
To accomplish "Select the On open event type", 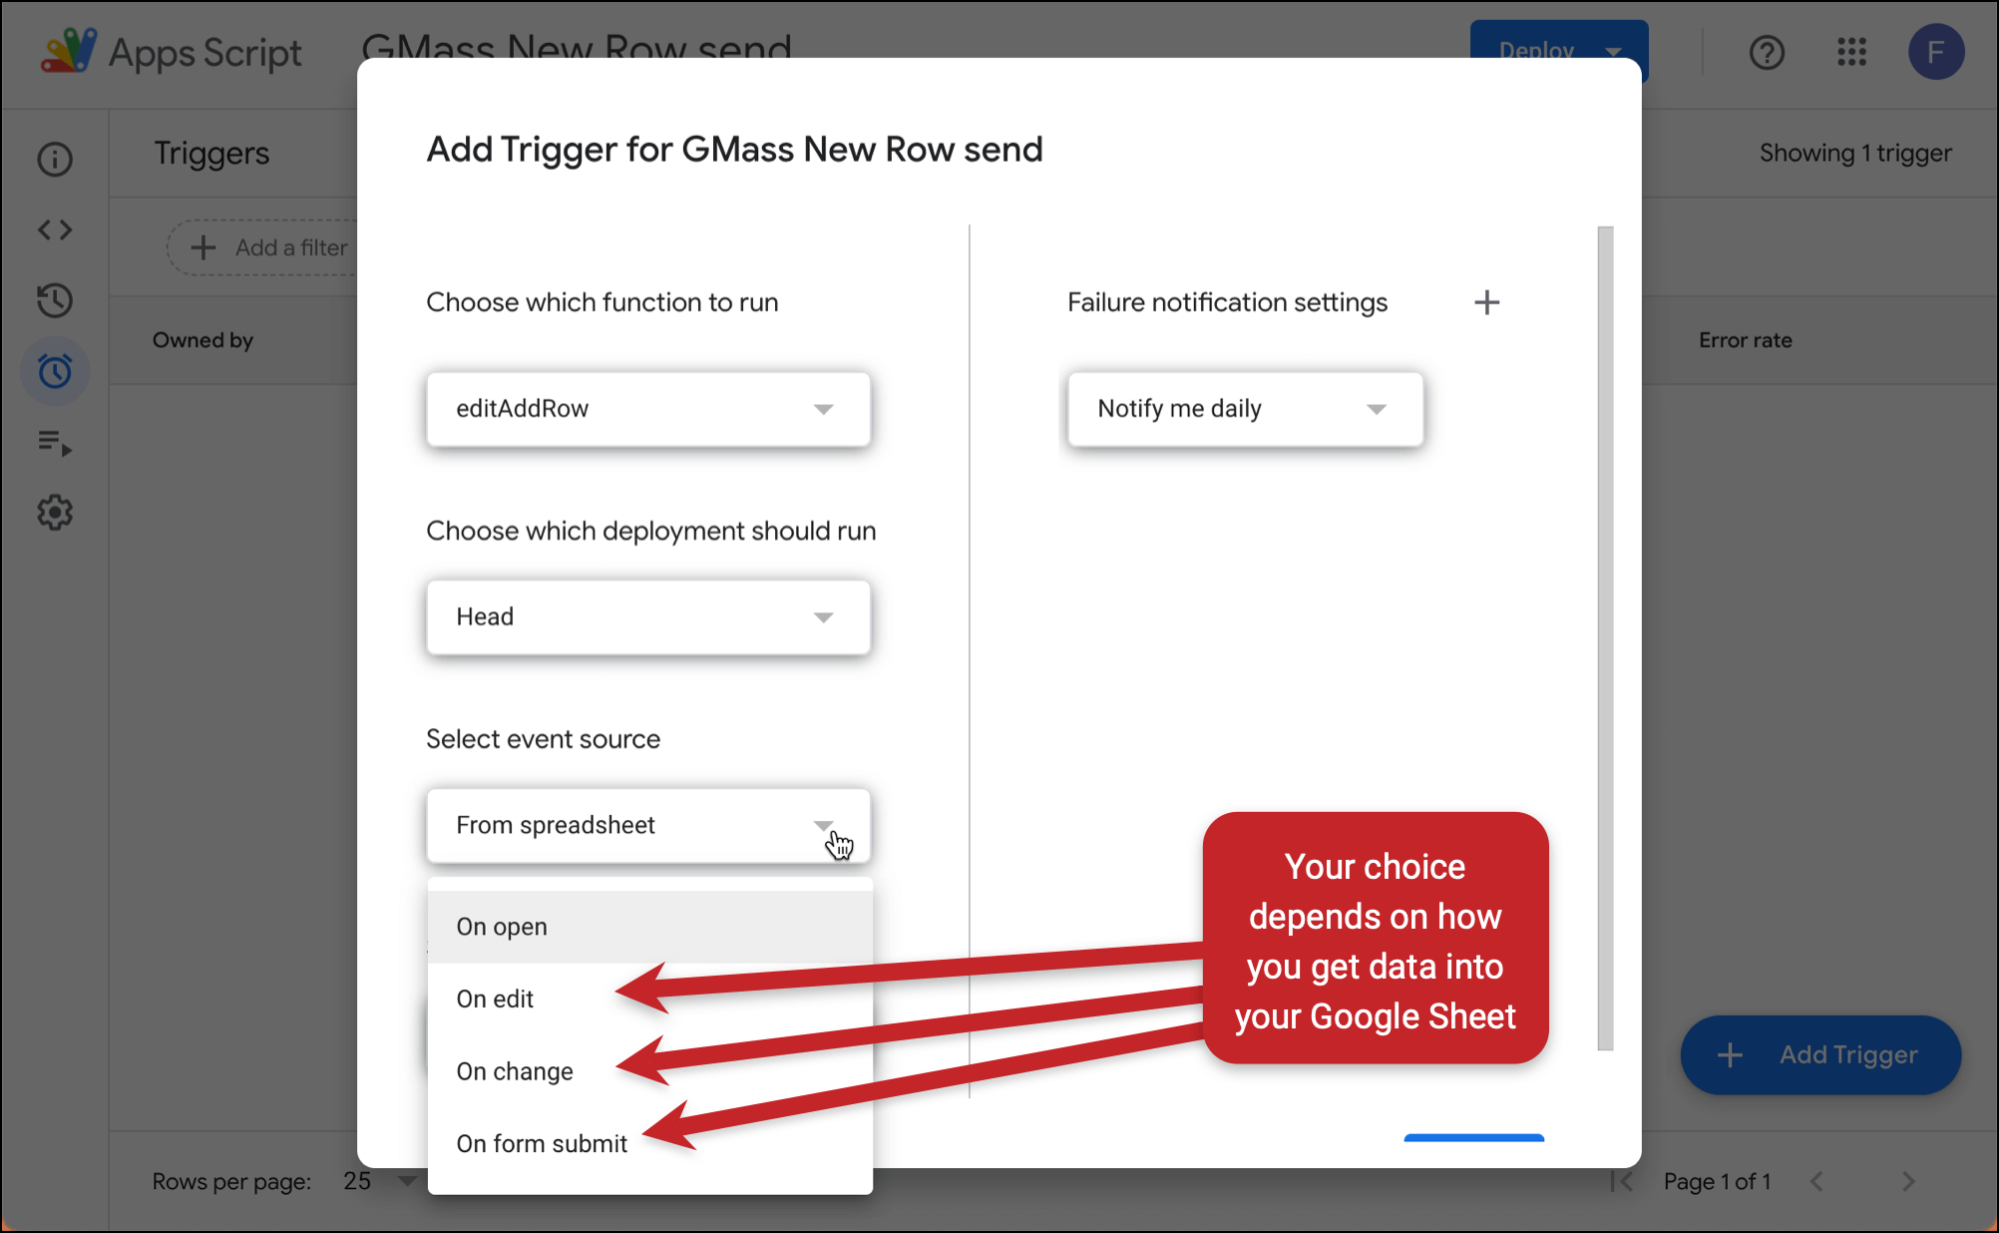I will (x=650, y=927).
